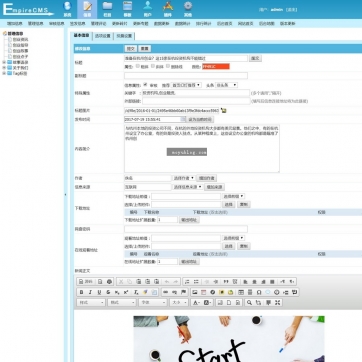Open 版本更新 in the submenu bar
The width and height of the screenshot is (362, 362).
[287, 24]
